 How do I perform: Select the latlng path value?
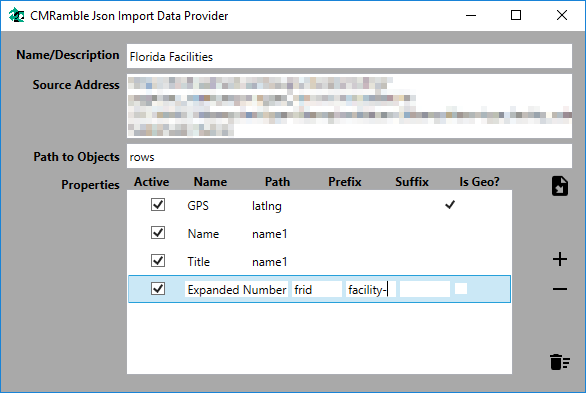[x=267, y=206]
